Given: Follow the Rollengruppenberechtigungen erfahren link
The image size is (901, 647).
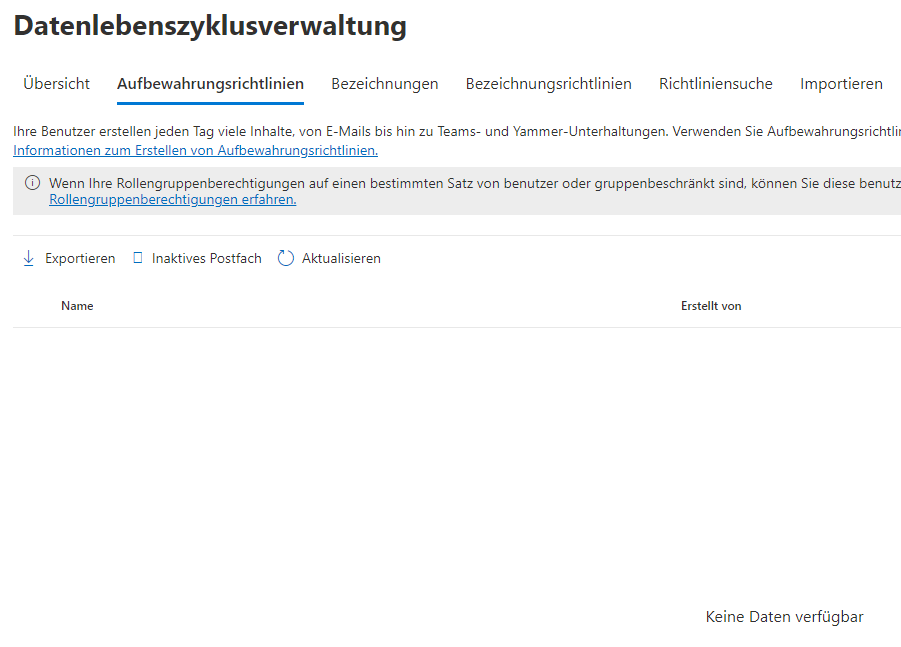Looking at the screenshot, I should pos(172,199).
